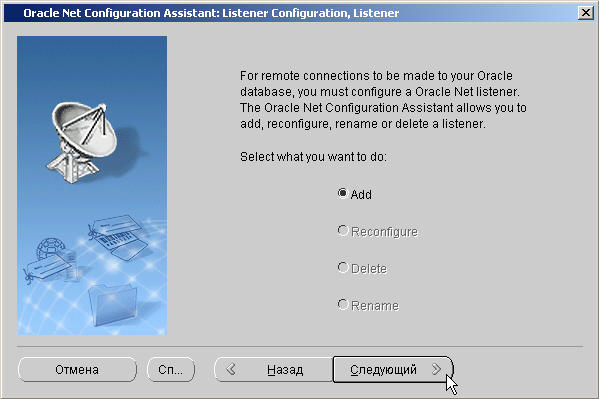Click the soccer ball globe illustration
This screenshot has width=599, height=399.
pos(50,249)
